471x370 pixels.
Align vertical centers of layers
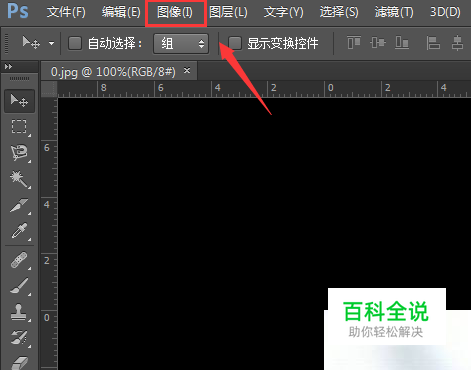pyautogui.click(x=378, y=43)
